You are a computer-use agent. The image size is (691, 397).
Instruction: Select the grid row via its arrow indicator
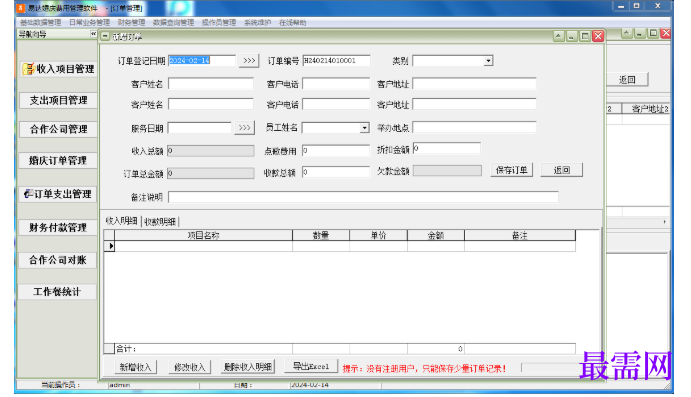pyautogui.click(x=110, y=246)
